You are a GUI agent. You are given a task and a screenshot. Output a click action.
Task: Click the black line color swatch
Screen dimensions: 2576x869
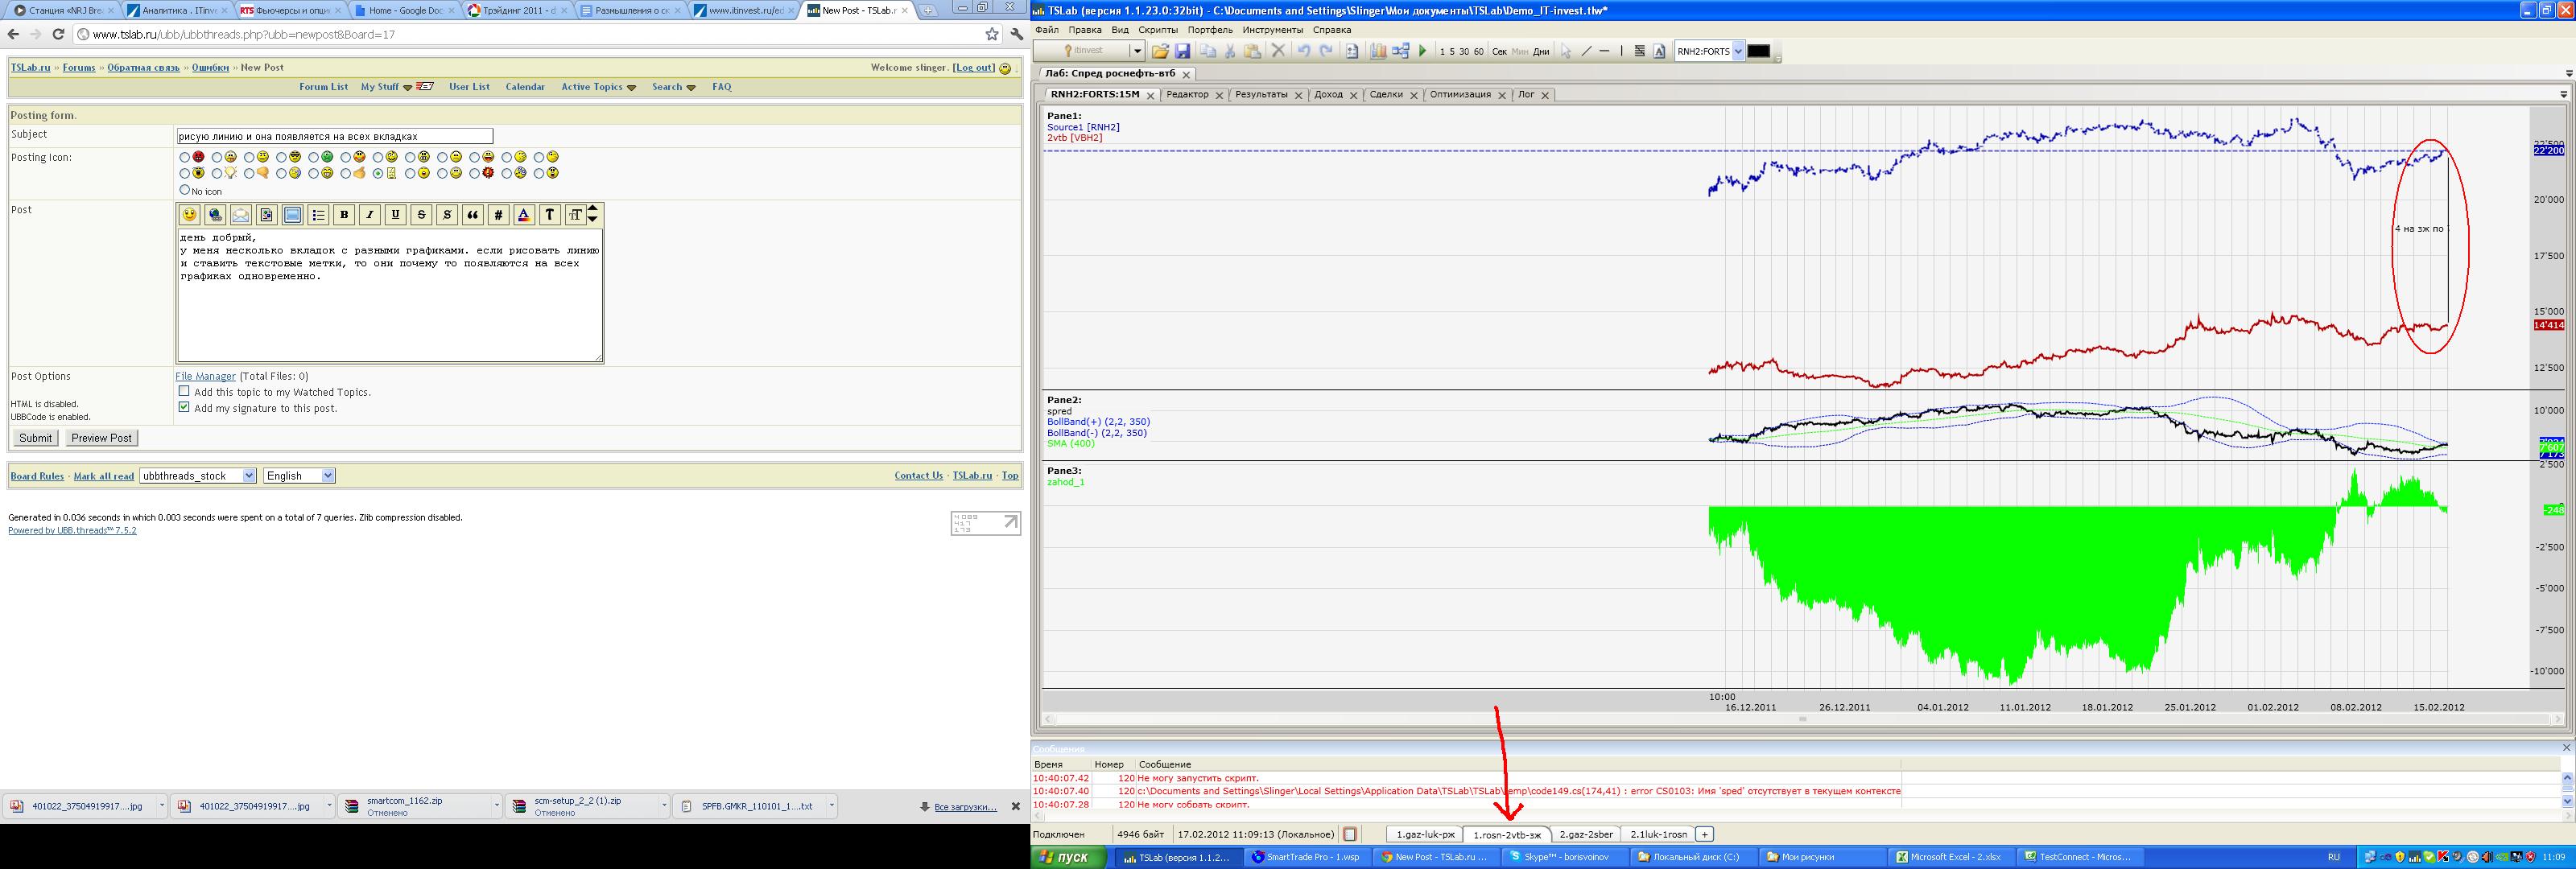point(1758,51)
